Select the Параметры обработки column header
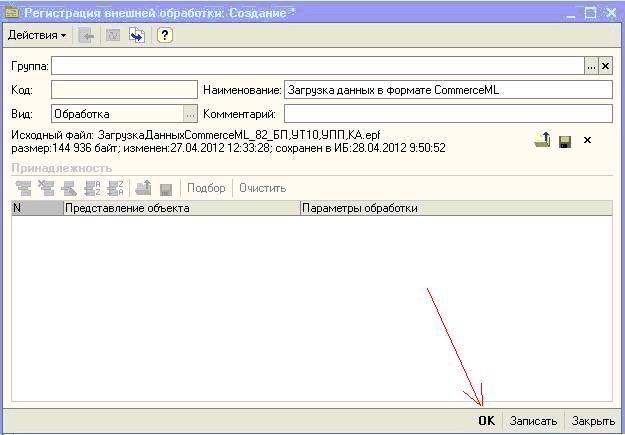This screenshot has width=625, height=435. pos(455,209)
